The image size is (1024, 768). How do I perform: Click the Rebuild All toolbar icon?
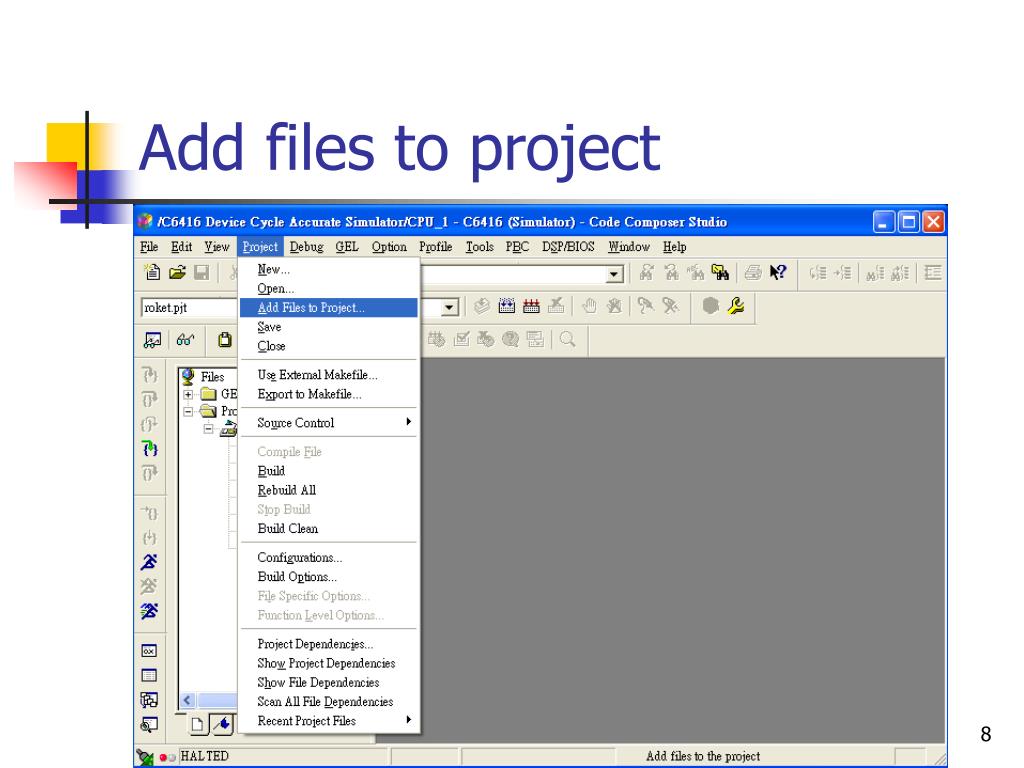click(x=531, y=306)
